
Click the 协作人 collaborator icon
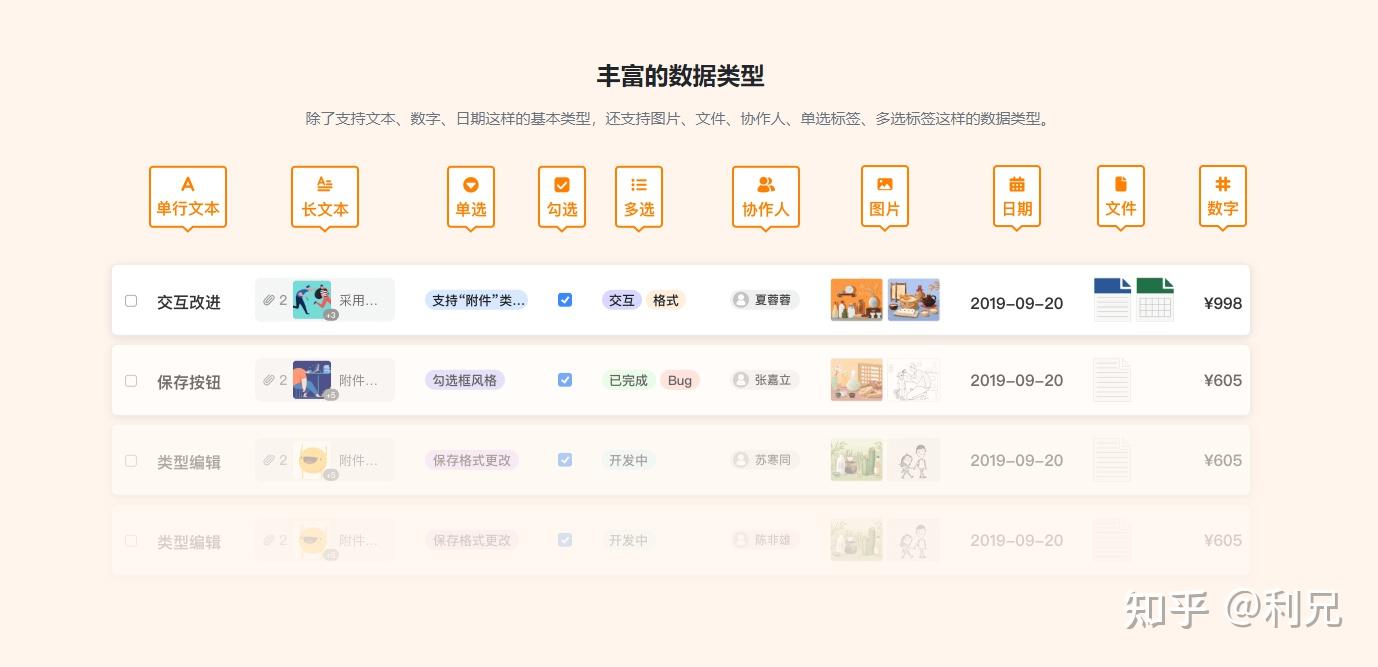765,185
